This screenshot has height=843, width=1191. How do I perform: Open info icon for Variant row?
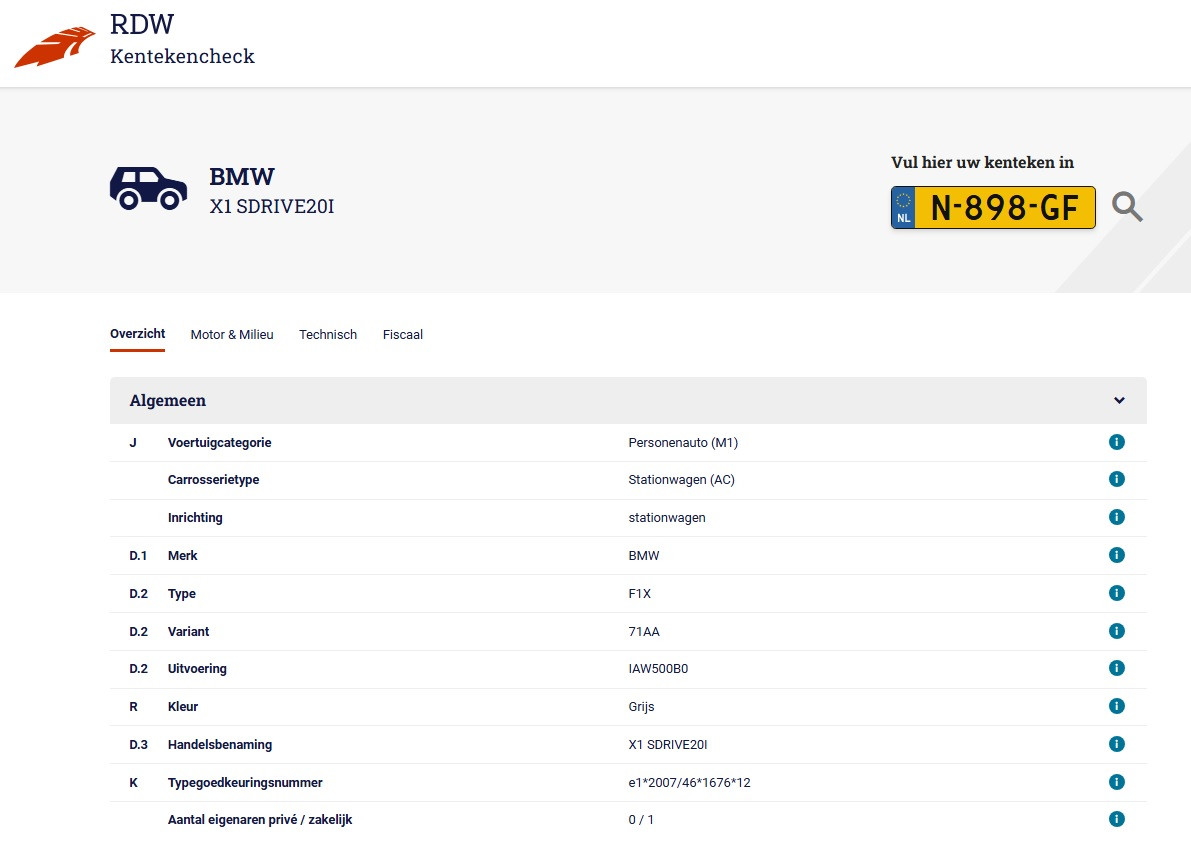coord(1117,631)
